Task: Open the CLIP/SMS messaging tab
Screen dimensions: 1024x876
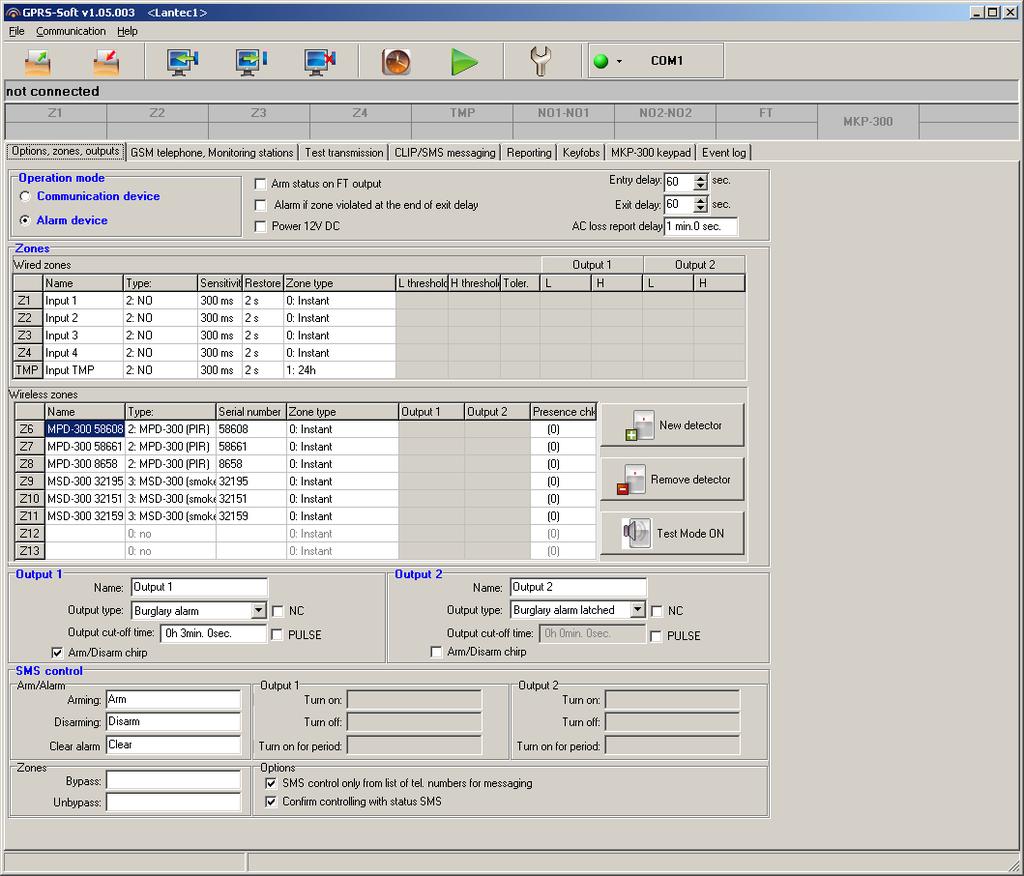Action: [445, 153]
